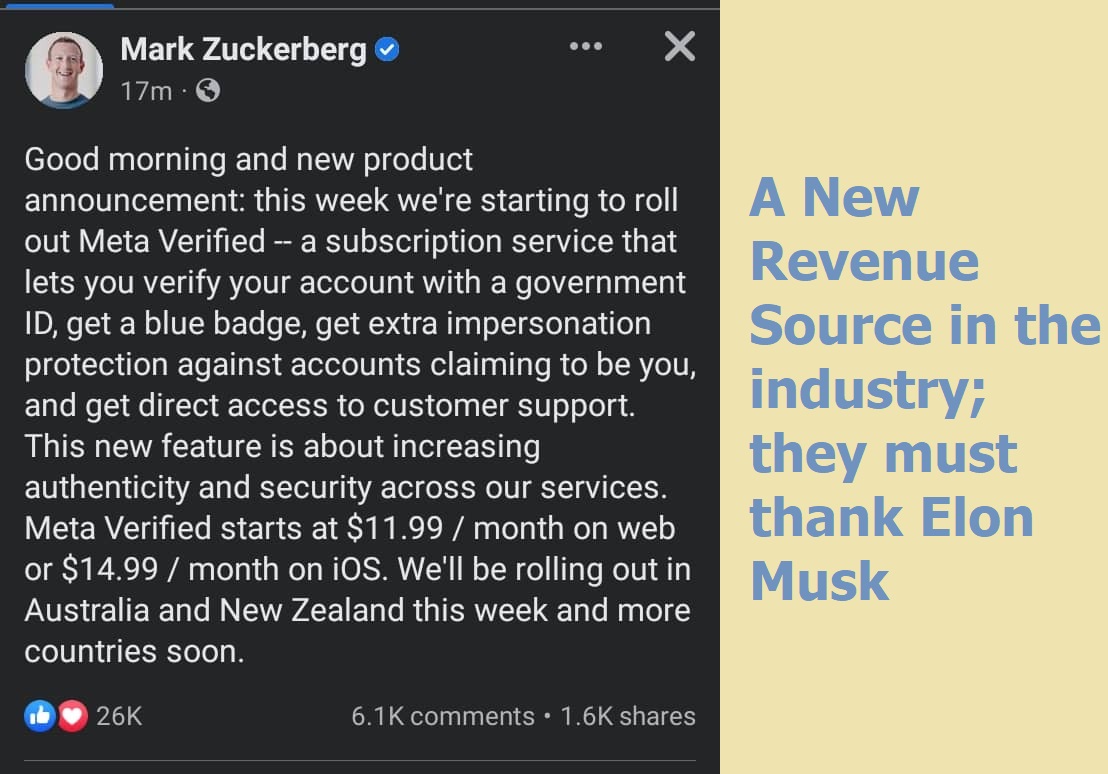The width and height of the screenshot is (1108, 774).
Task: Open the Mark Zuckerberg name link
Action: pyautogui.click(x=243, y=49)
